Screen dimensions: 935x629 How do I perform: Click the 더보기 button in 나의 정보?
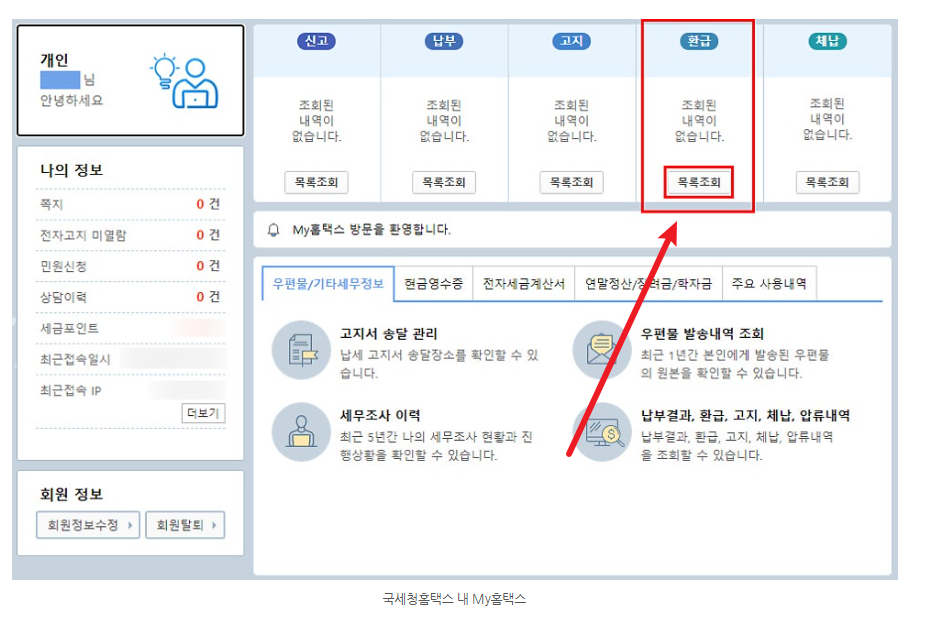click(202, 412)
